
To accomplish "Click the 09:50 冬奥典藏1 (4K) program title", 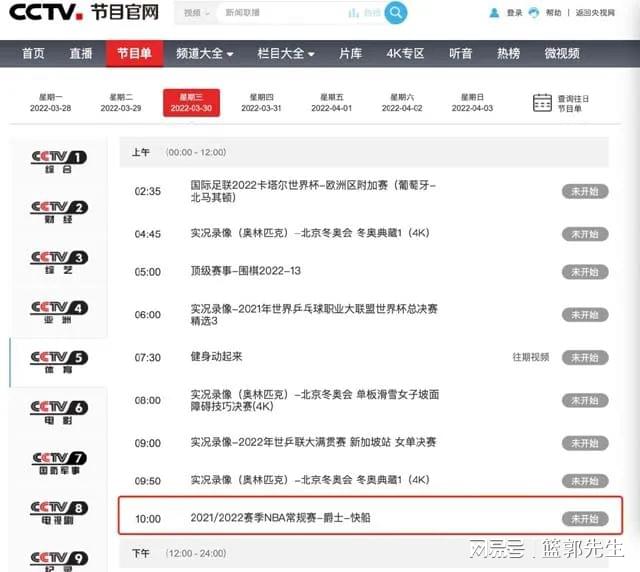I will click(310, 480).
